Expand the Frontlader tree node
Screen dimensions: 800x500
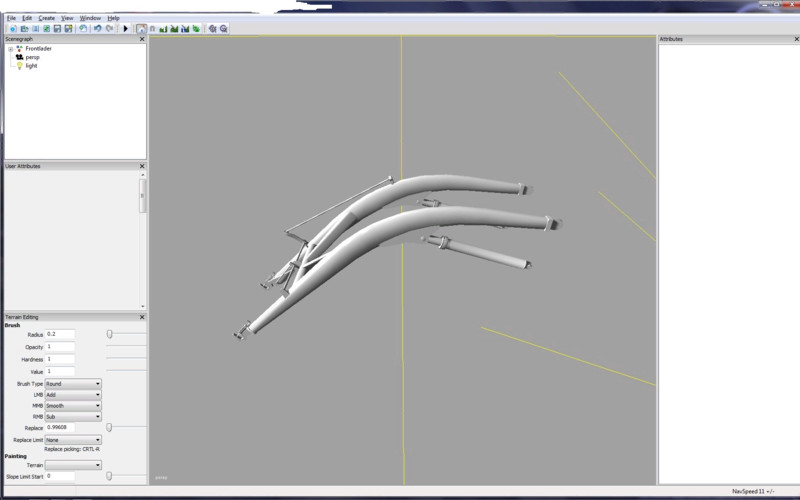click(10, 49)
